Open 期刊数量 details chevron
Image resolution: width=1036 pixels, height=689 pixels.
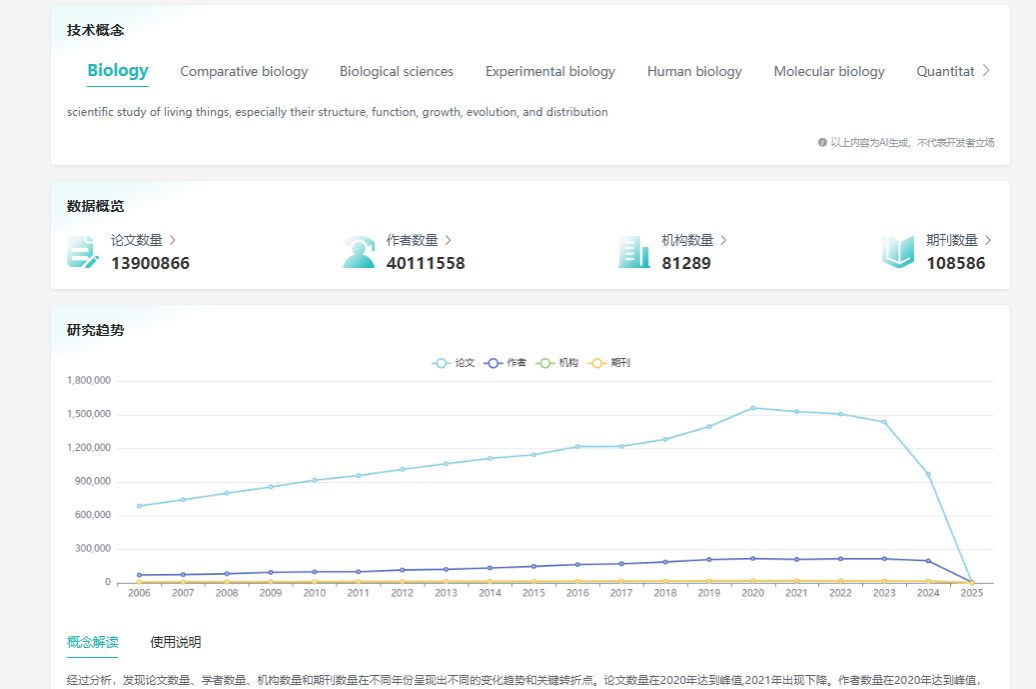(x=988, y=240)
